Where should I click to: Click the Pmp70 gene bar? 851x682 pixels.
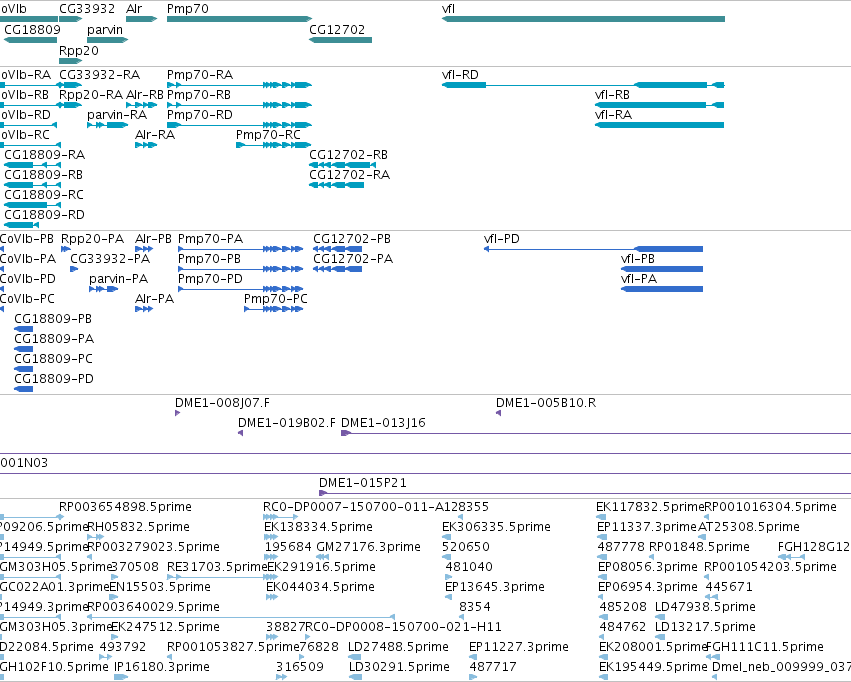239,19
